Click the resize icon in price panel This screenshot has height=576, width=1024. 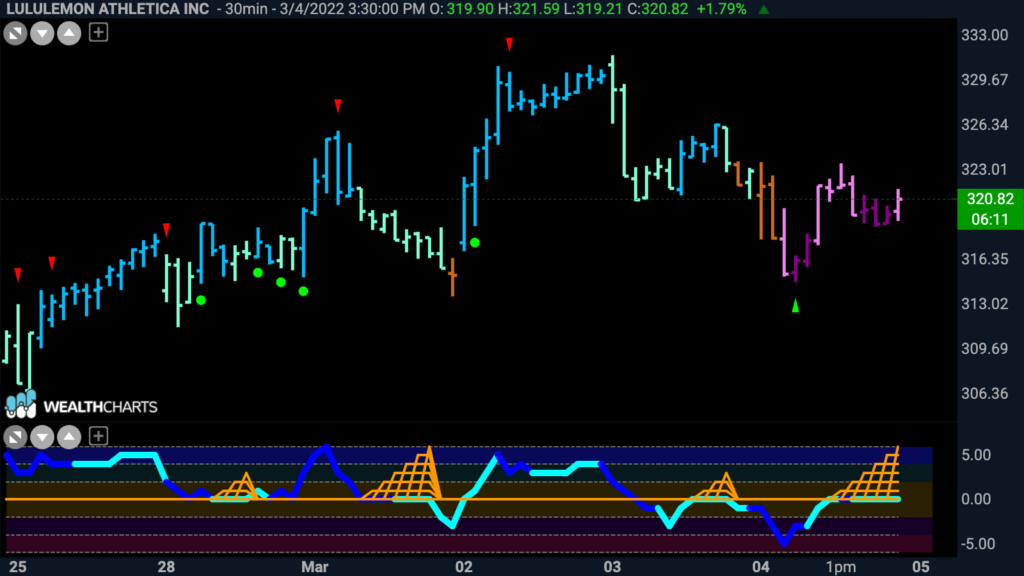pyautogui.click(x=15, y=33)
